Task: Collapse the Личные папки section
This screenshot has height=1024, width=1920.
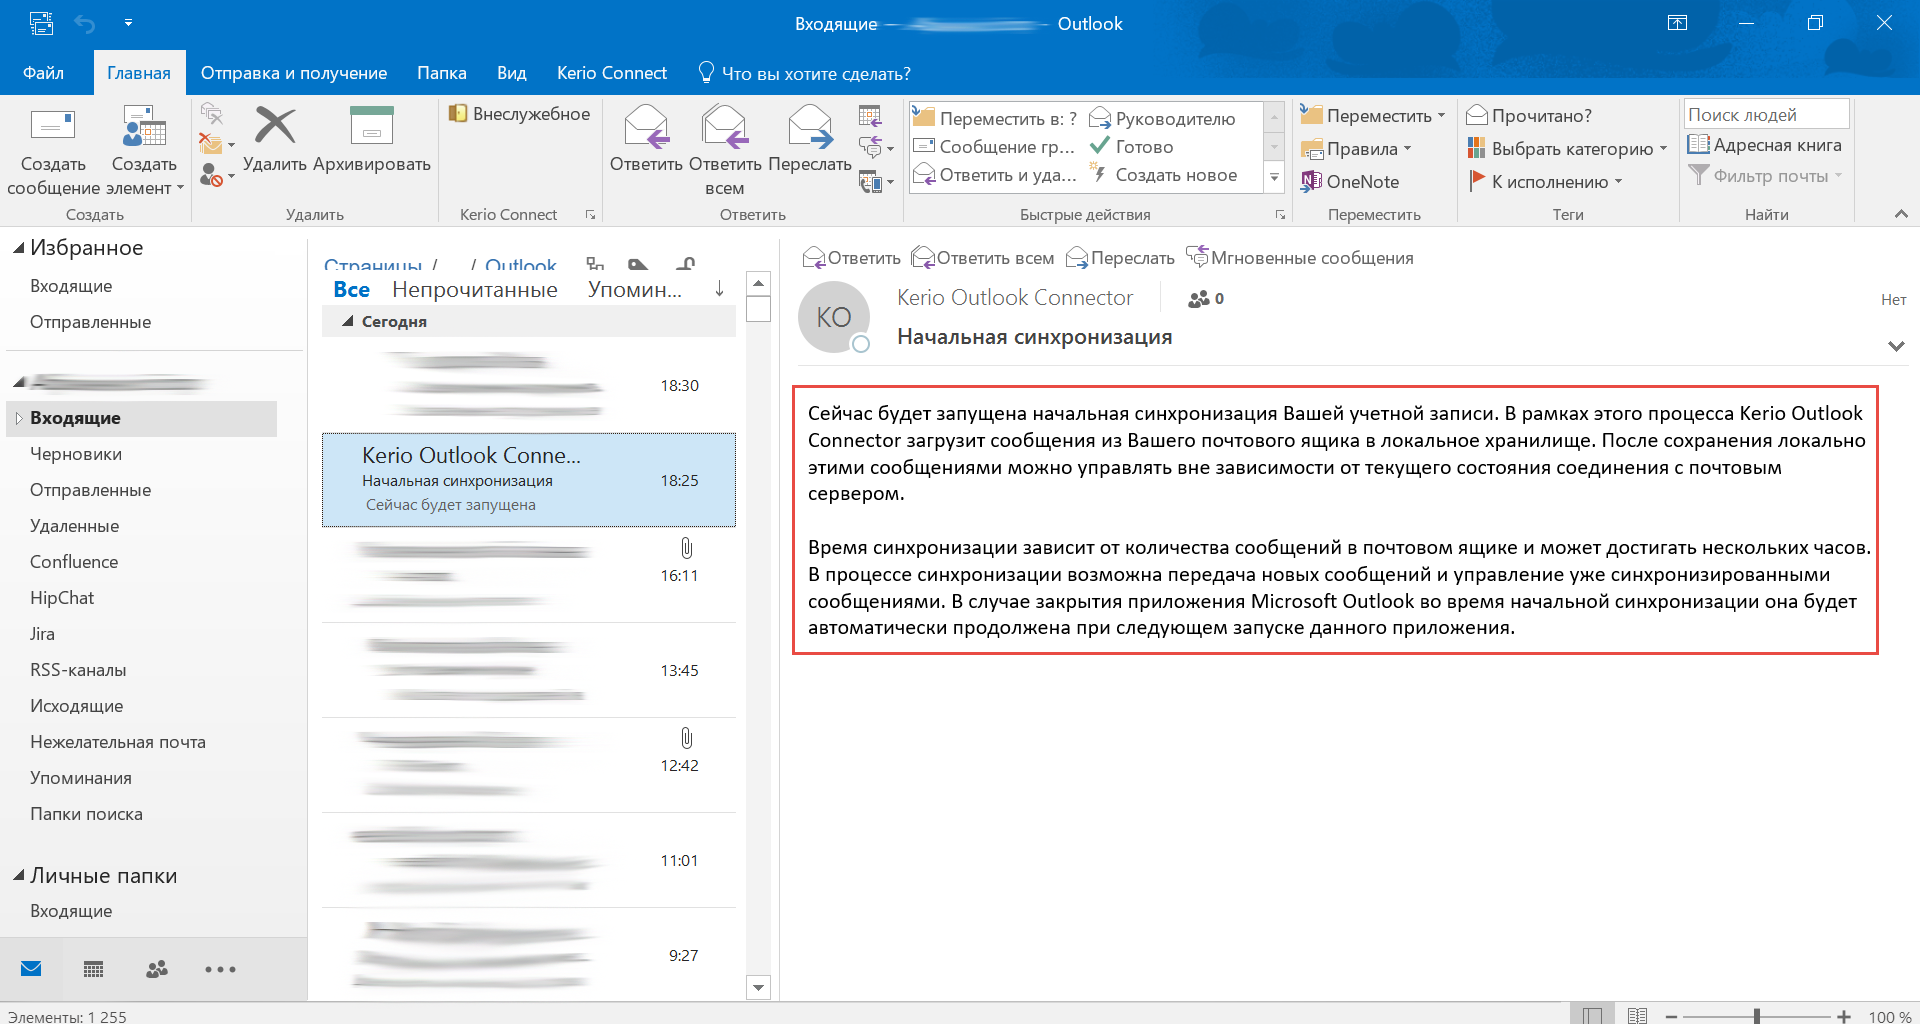Action: (x=18, y=875)
